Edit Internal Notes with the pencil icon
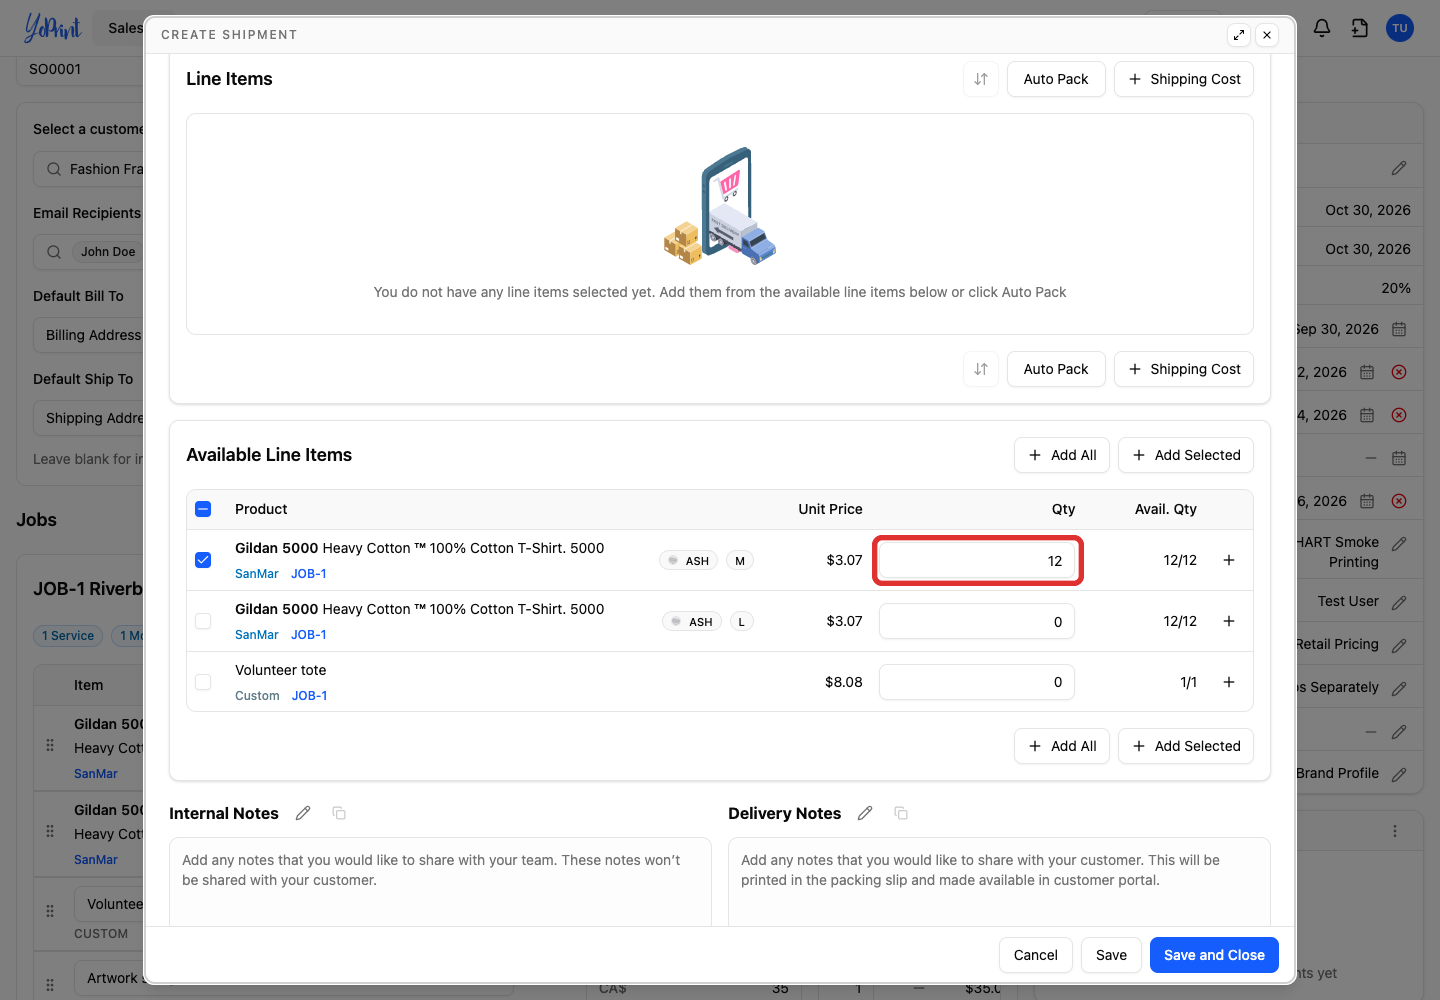 (x=303, y=813)
